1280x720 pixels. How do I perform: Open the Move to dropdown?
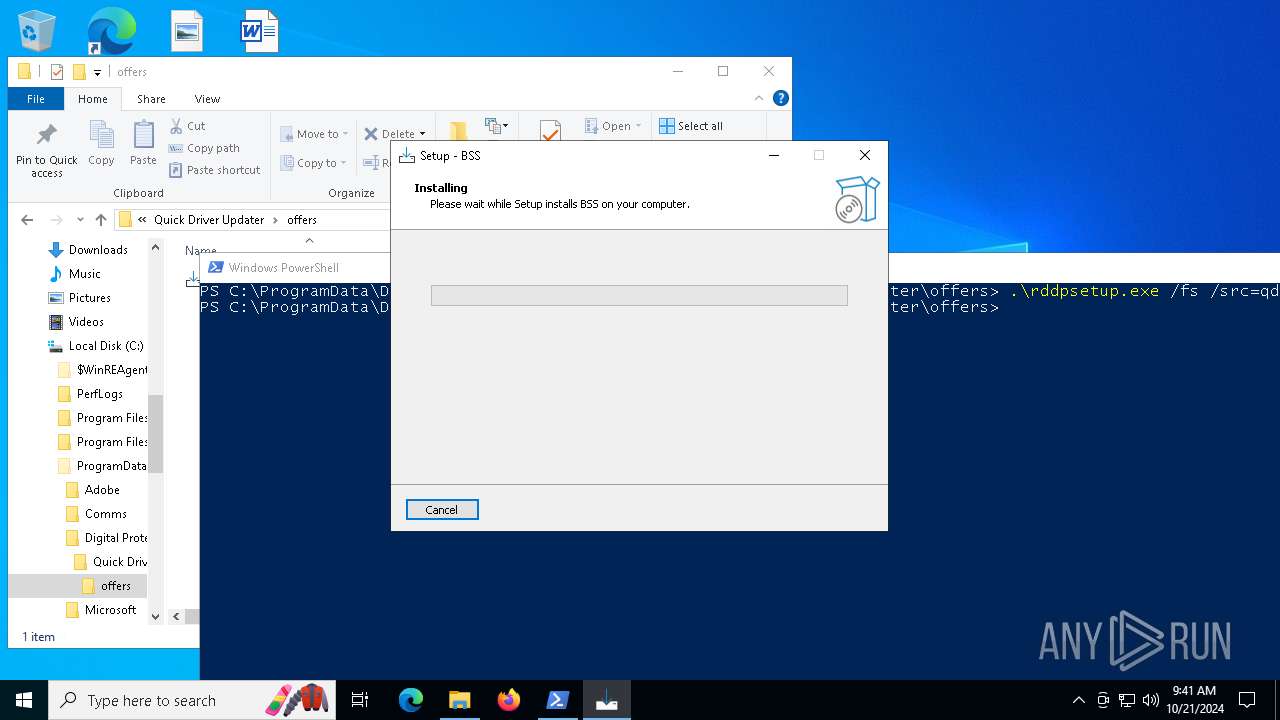click(314, 134)
